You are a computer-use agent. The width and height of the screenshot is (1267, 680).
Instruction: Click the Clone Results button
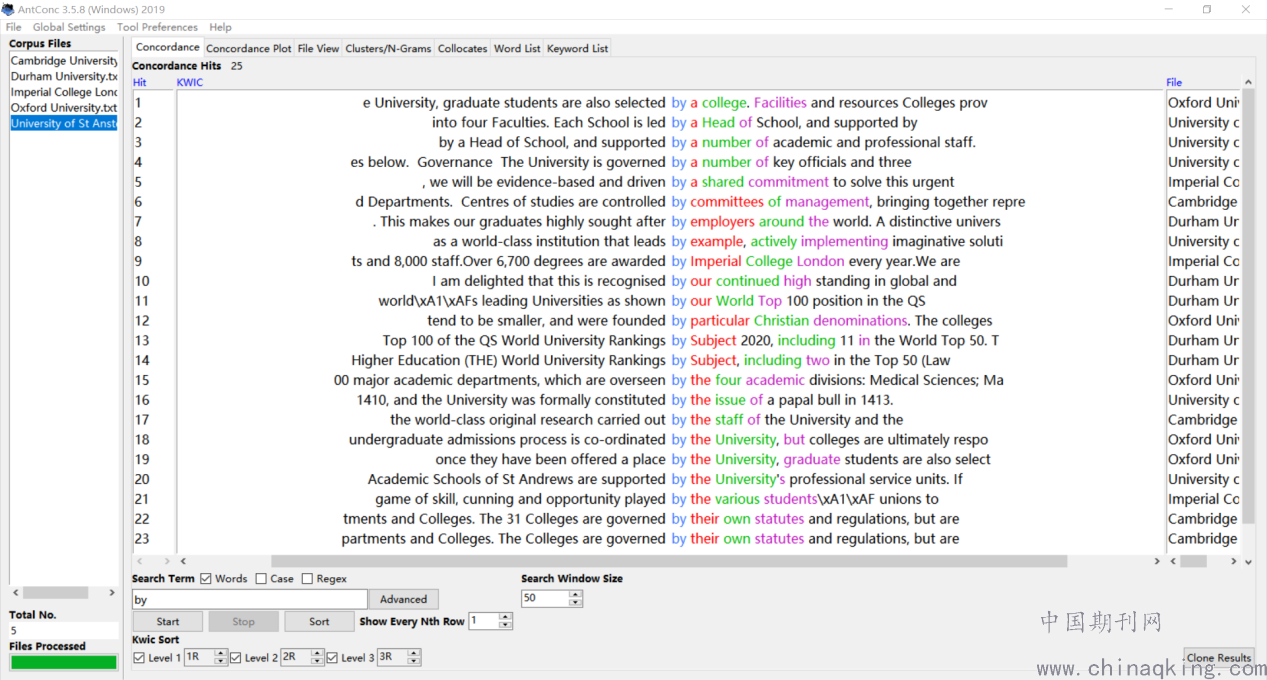click(1219, 657)
